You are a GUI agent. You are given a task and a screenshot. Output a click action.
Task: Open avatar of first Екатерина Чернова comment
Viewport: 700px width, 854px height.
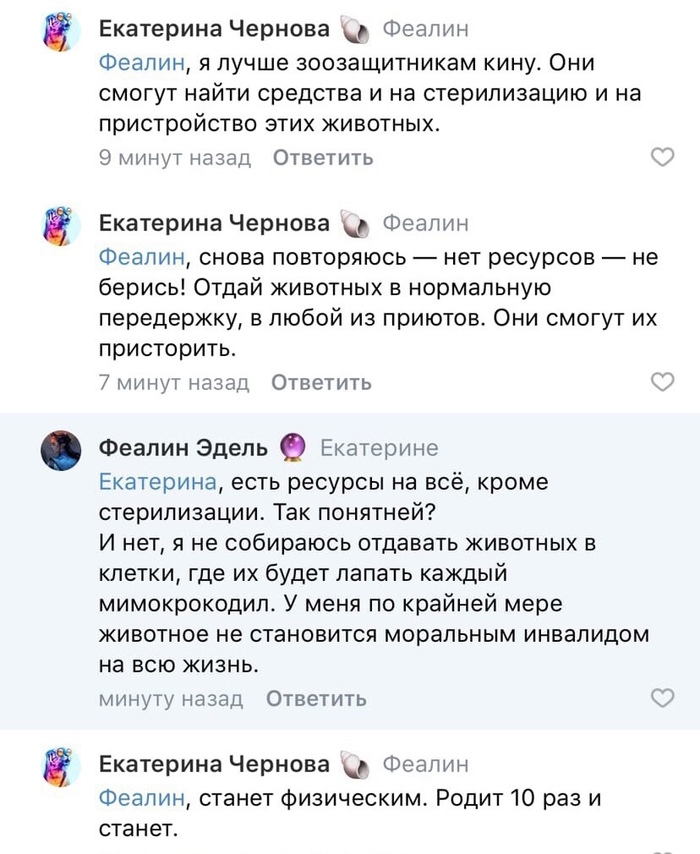point(60,33)
